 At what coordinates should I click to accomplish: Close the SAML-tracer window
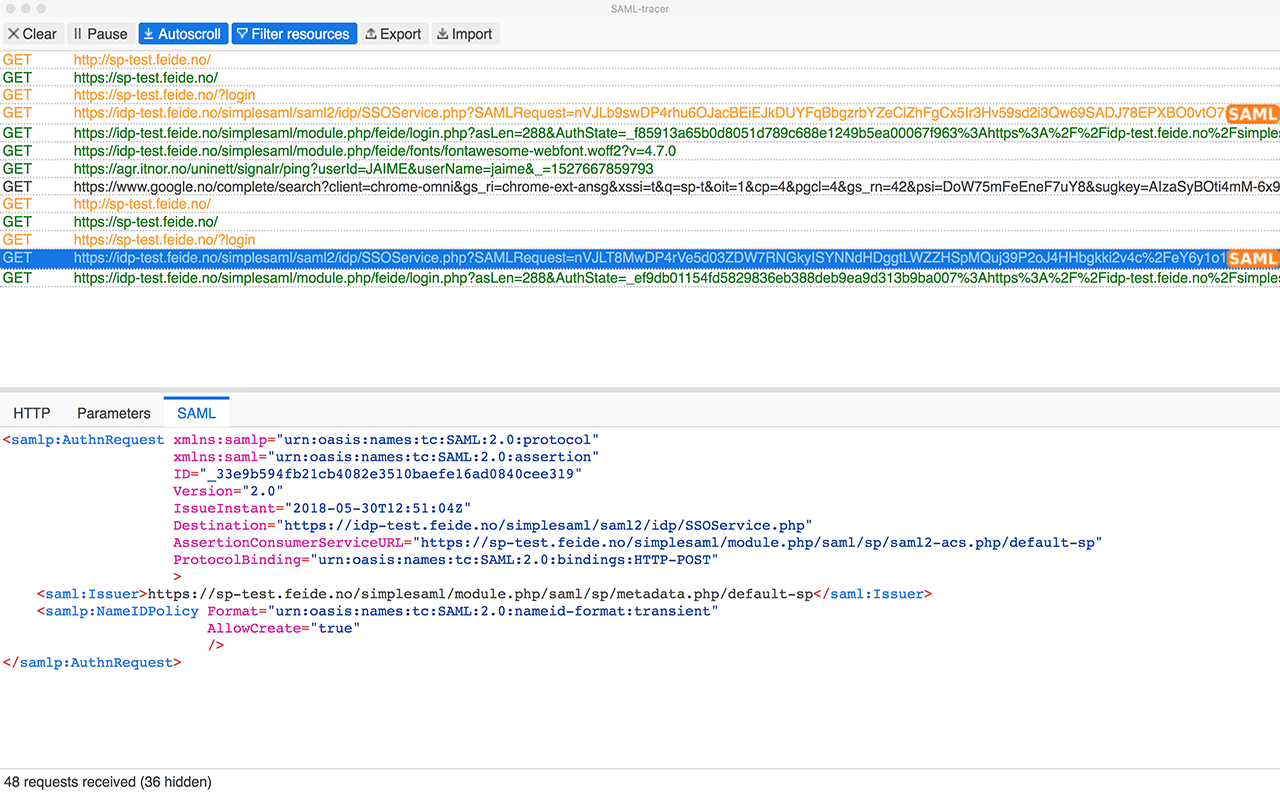tap(9, 8)
